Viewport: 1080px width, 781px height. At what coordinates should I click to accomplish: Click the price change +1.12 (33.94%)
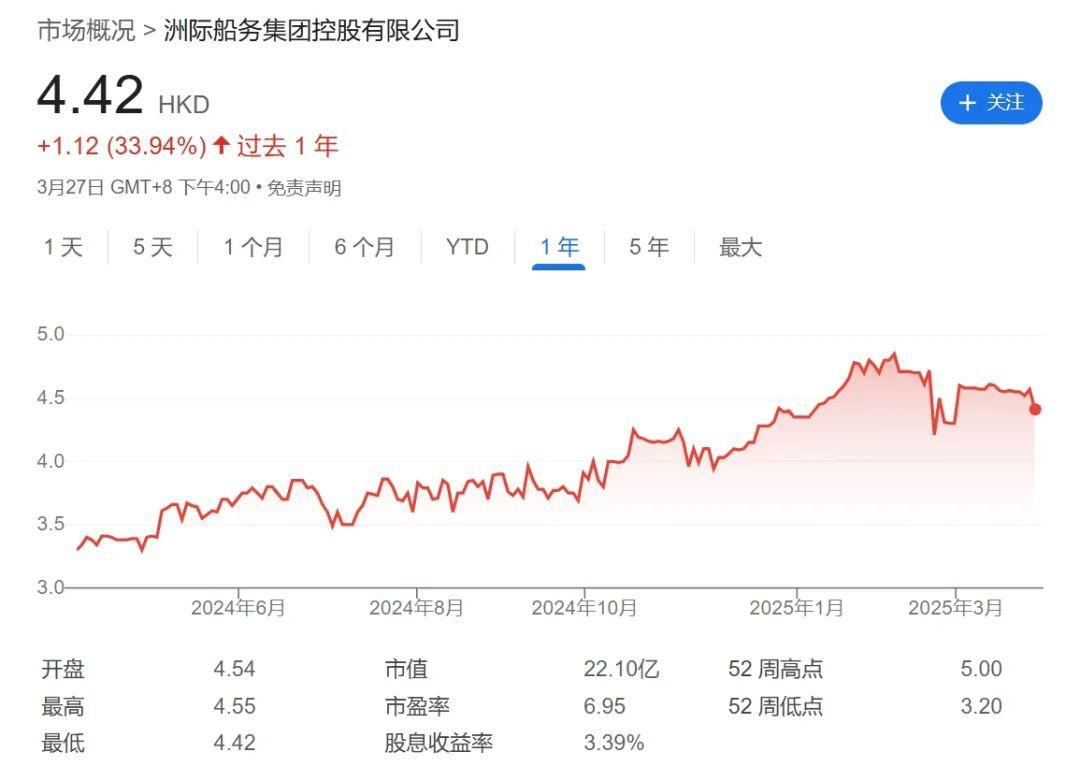(122, 146)
